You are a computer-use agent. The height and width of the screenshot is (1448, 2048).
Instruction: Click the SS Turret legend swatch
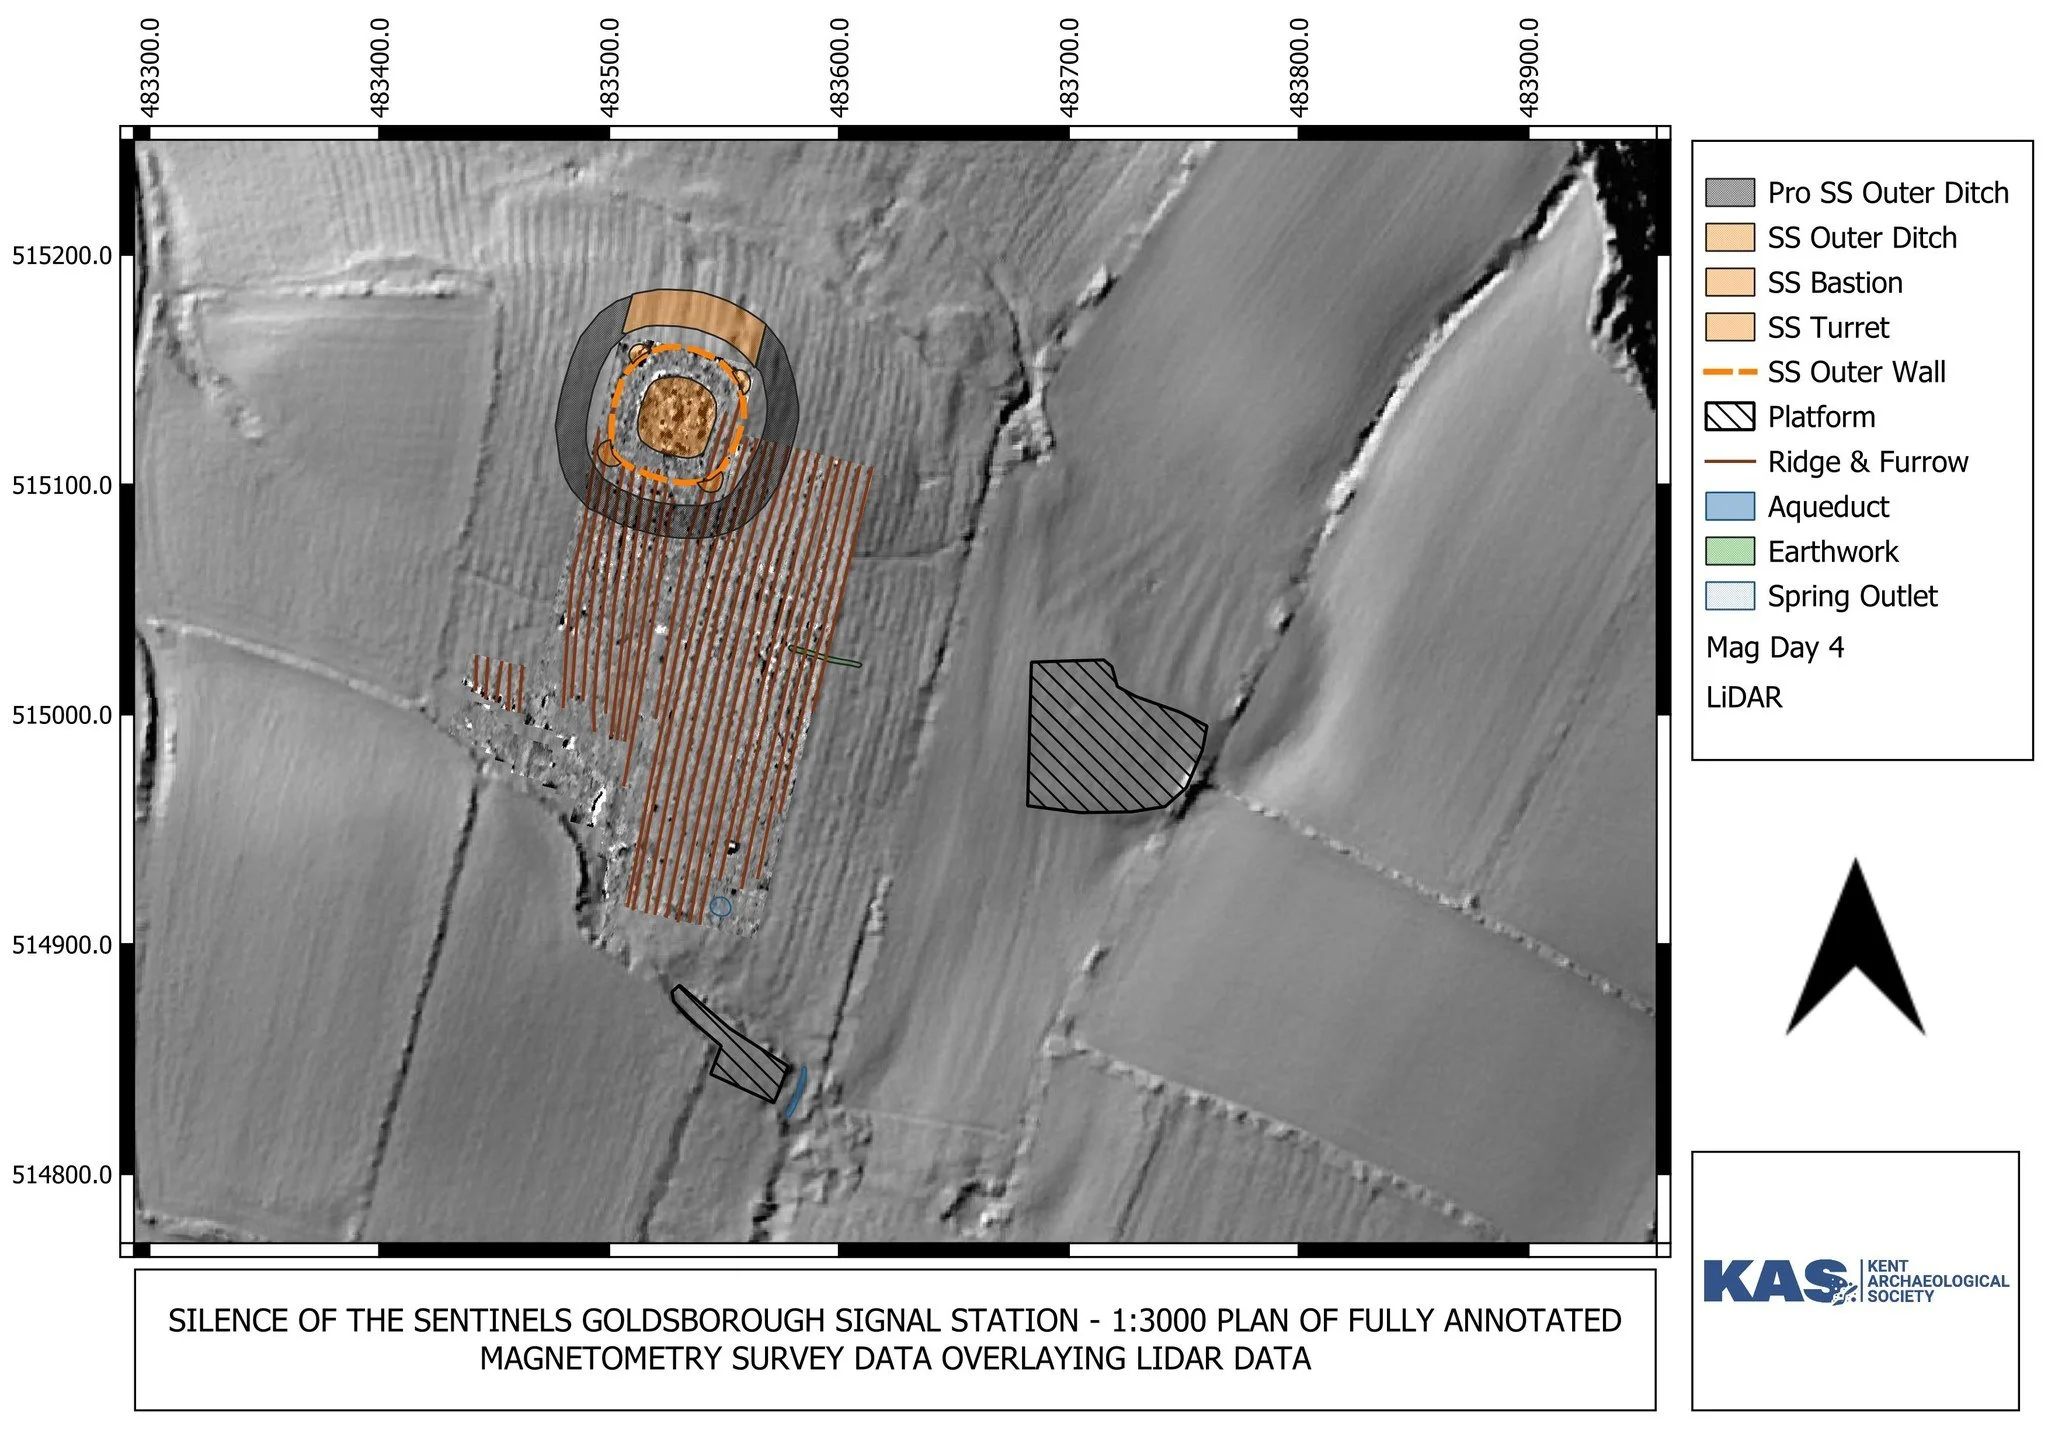tap(1729, 327)
